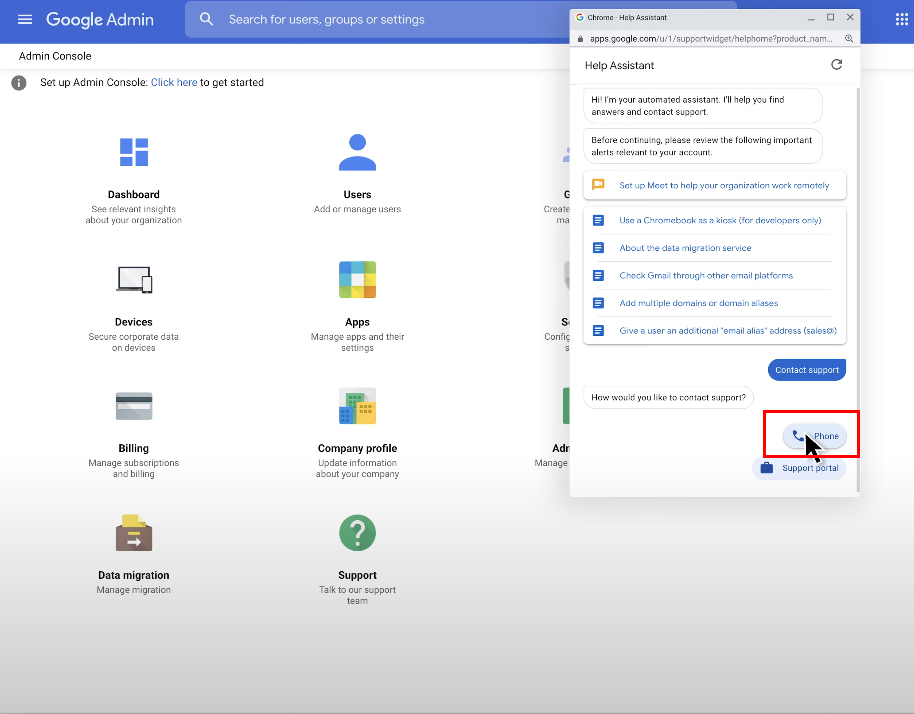Image resolution: width=914 pixels, height=714 pixels.
Task: Open 'Check Gmail through other email platforms'
Action: pos(706,276)
